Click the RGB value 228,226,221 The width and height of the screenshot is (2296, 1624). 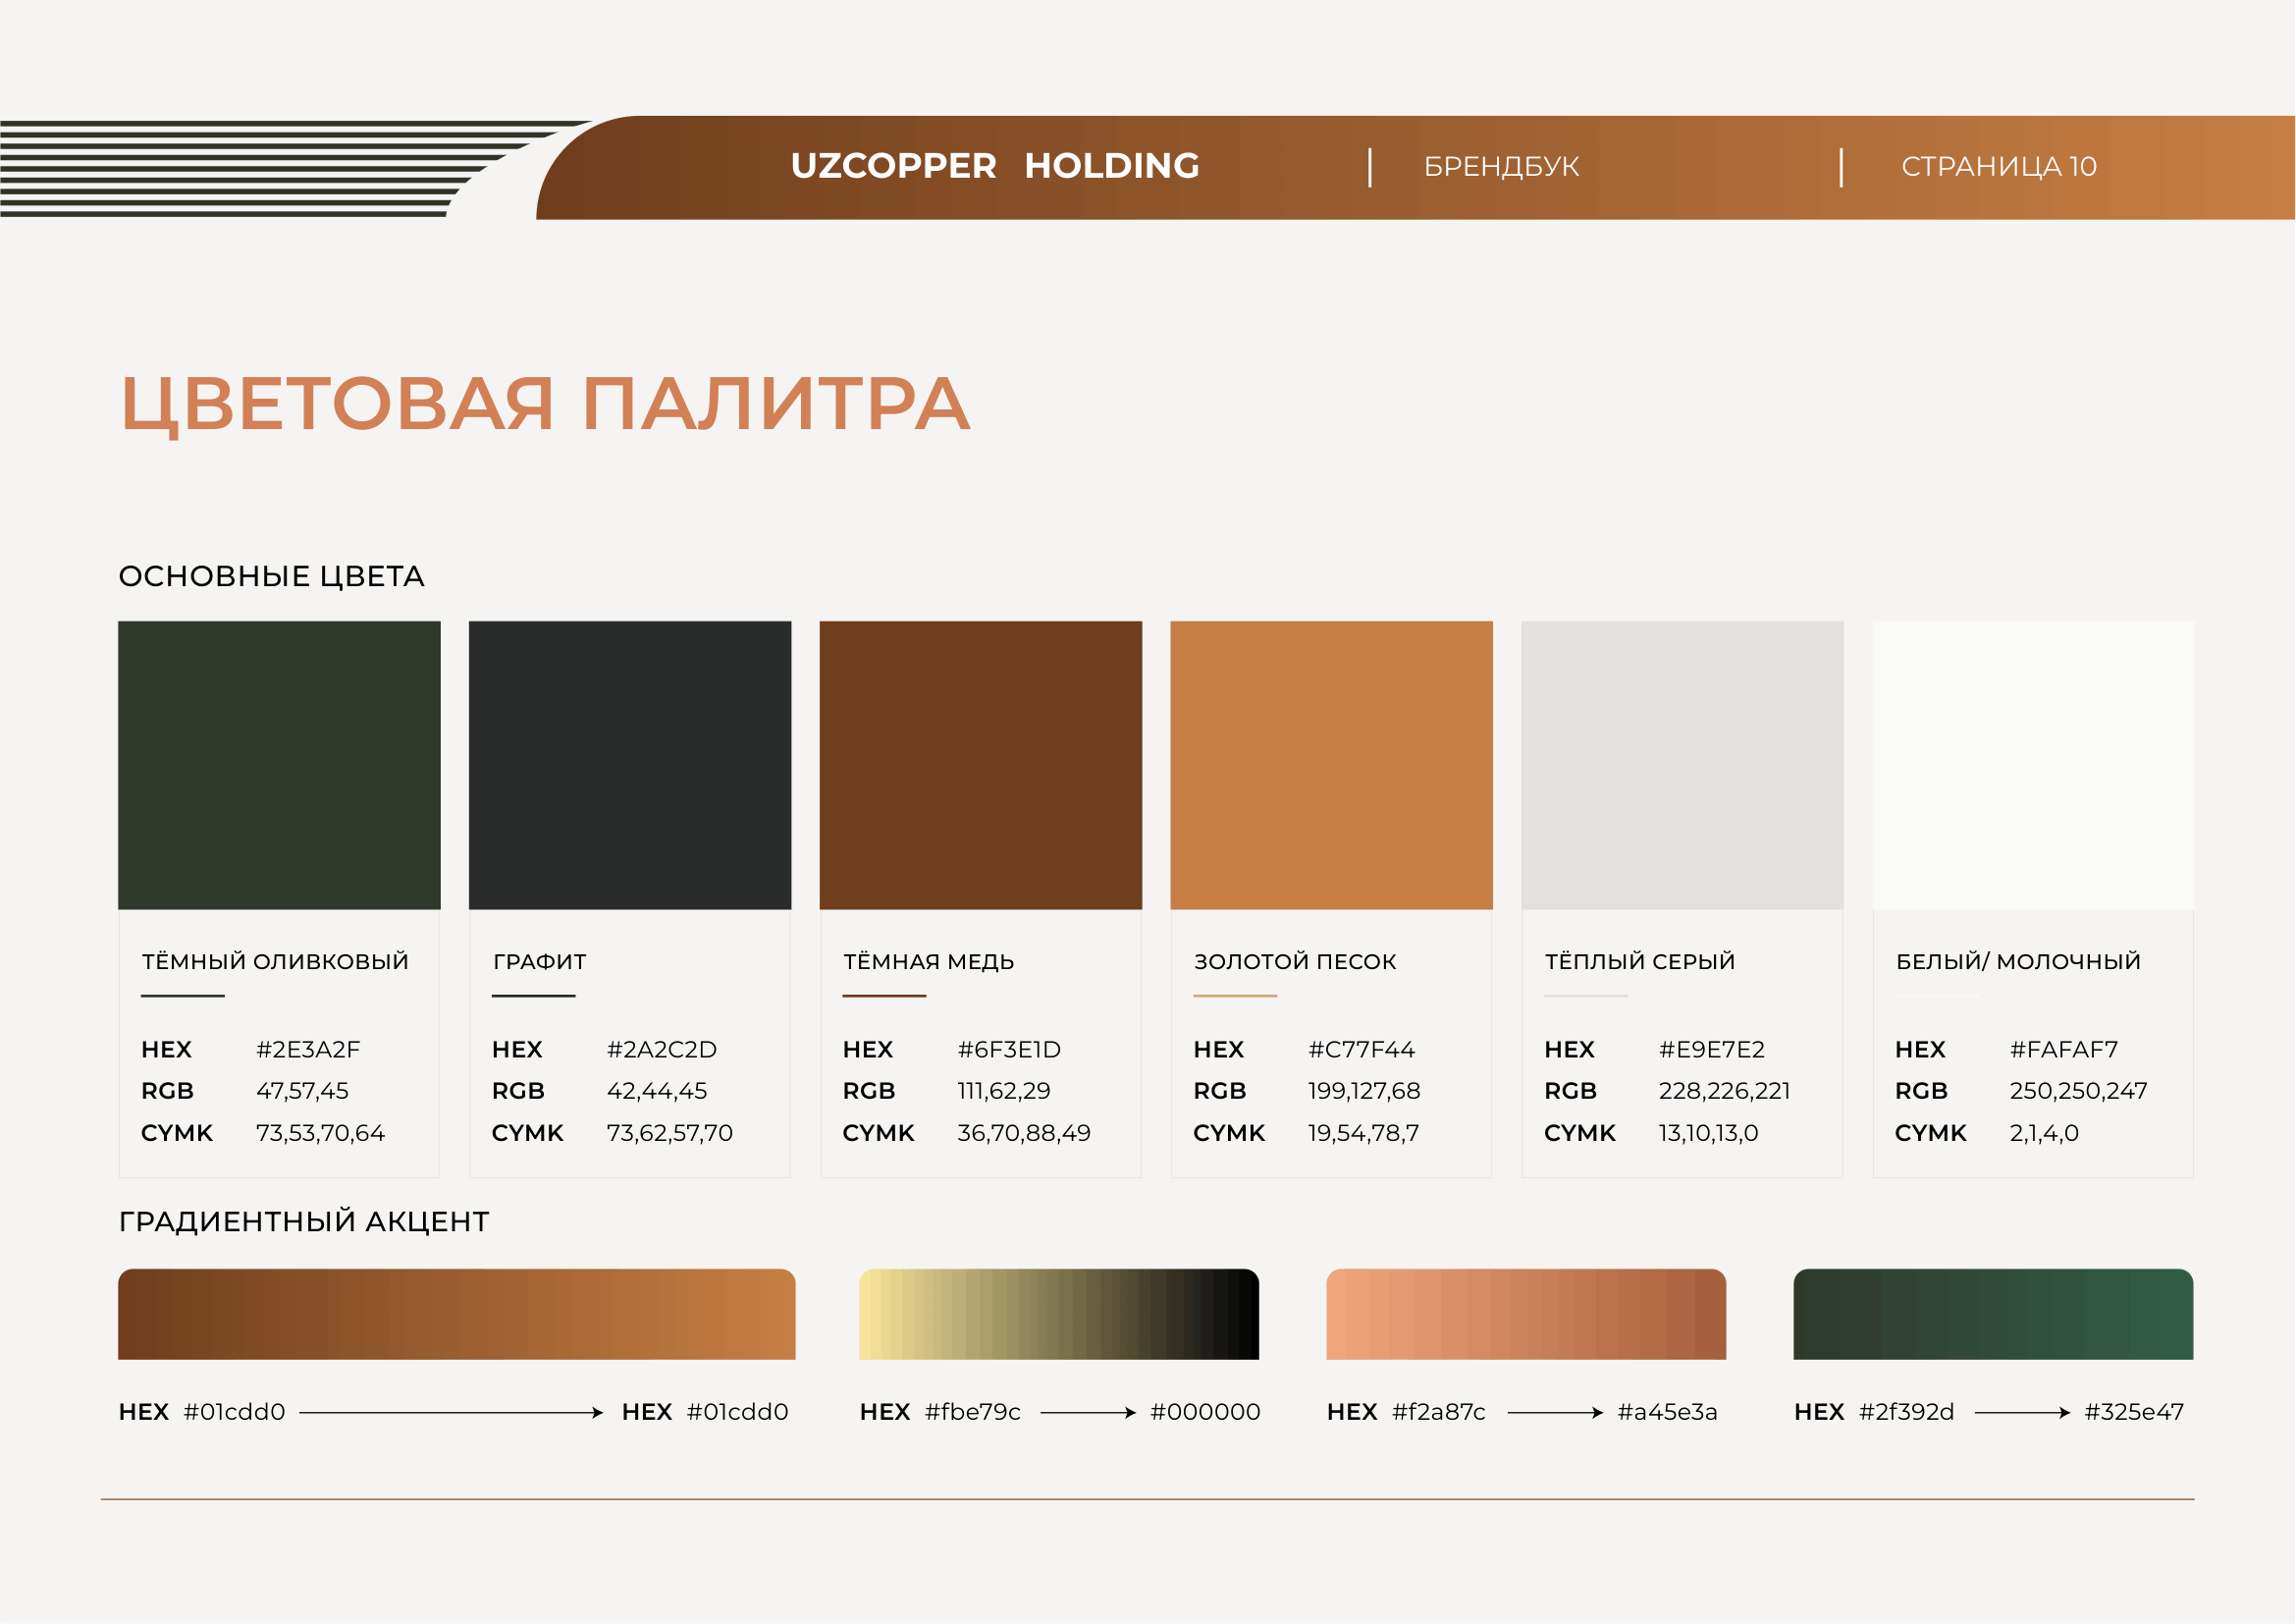1725,1092
